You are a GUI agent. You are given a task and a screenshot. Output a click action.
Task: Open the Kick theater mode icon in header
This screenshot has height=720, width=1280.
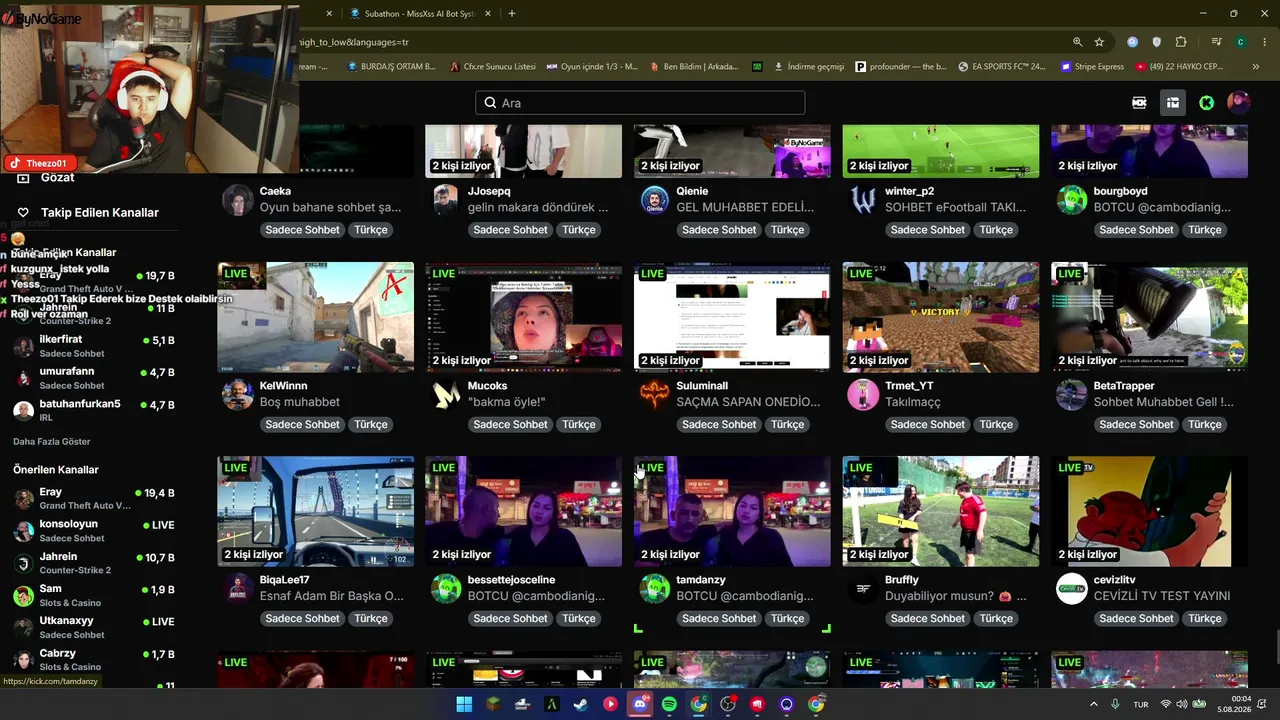(x=1139, y=102)
